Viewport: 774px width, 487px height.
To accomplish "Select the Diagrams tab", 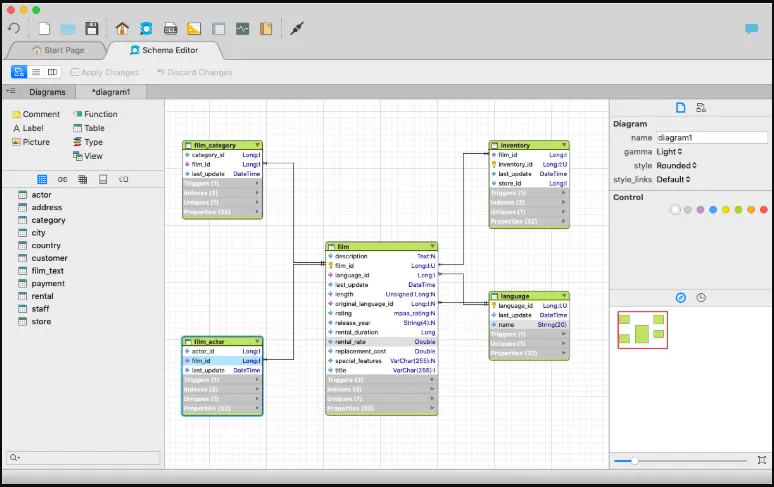I will [x=47, y=92].
